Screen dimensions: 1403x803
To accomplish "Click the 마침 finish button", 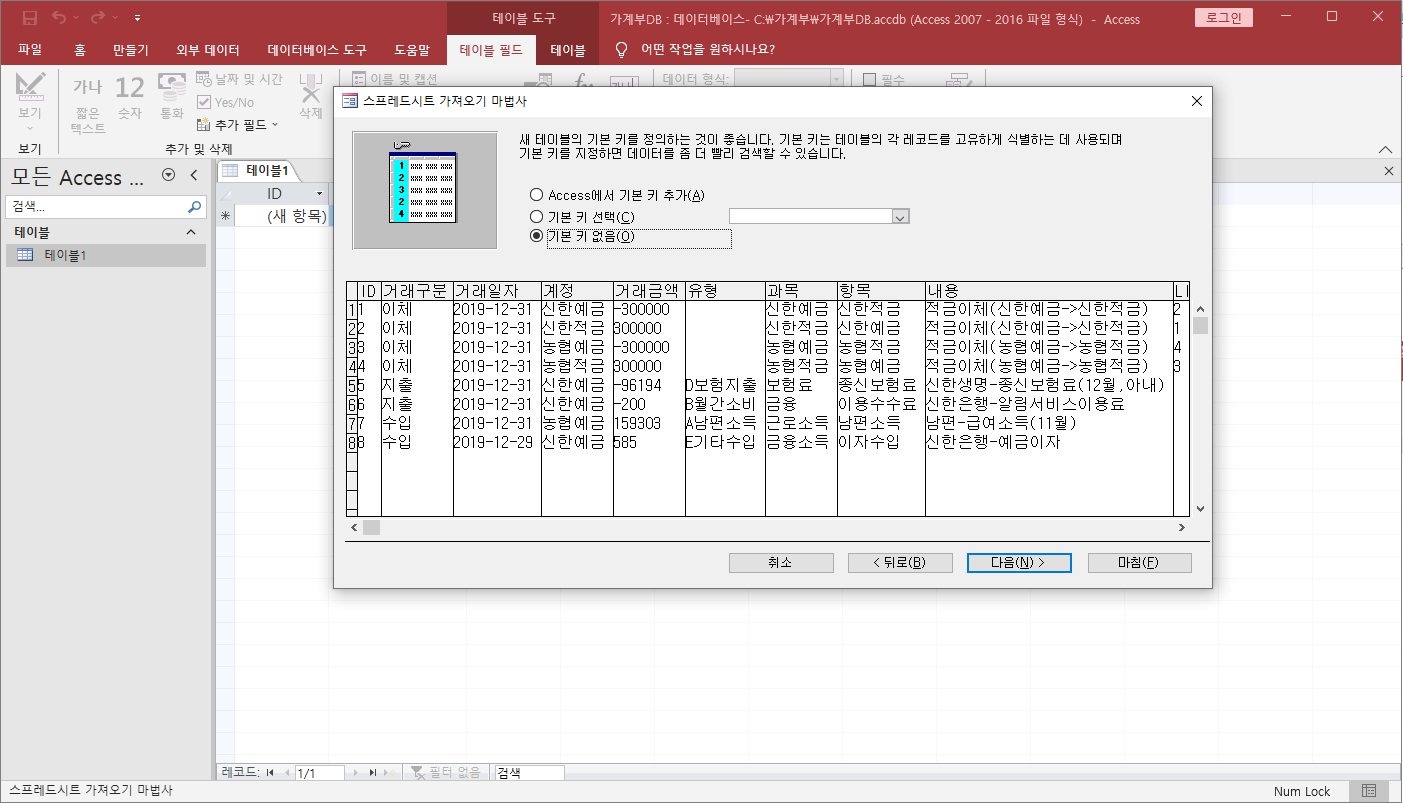I will click(1139, 563).
